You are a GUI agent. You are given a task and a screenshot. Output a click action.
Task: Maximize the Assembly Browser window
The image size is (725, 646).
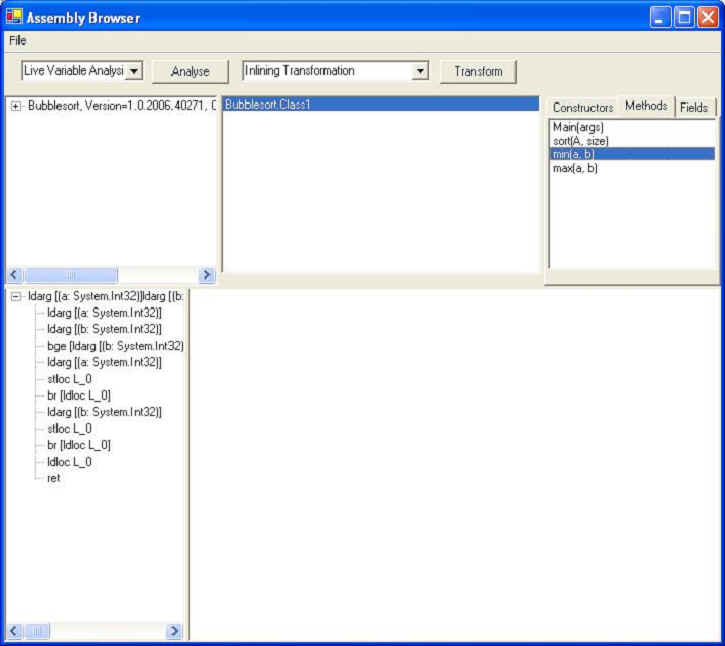(x=684, y=17)
